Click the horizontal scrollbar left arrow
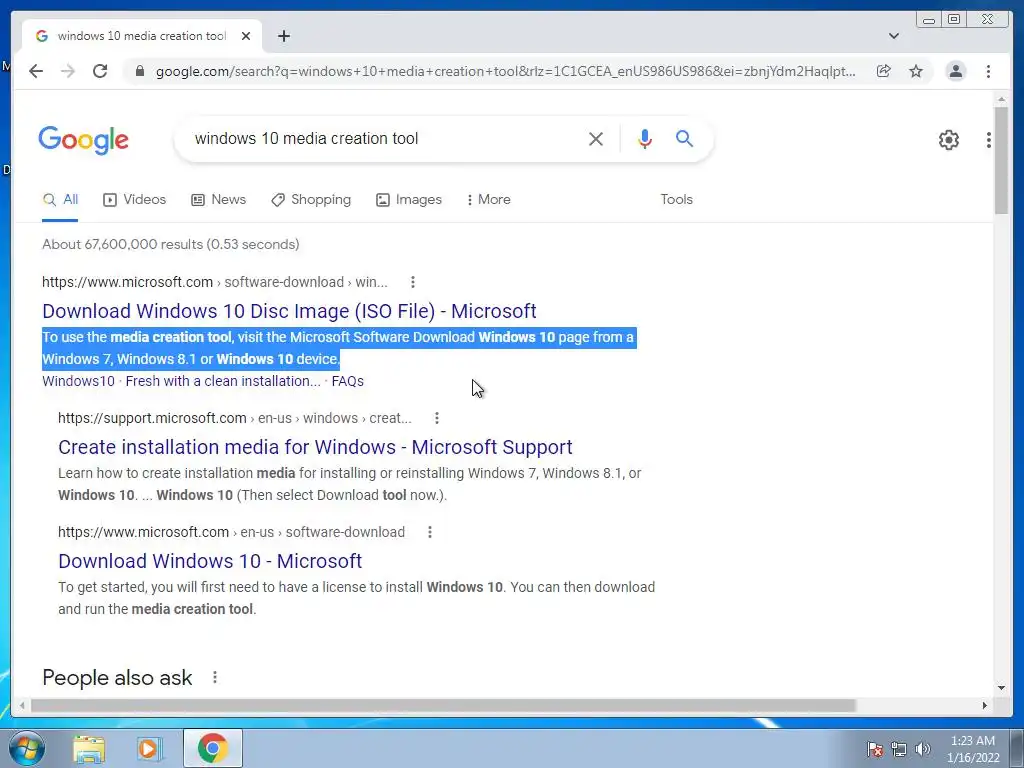The width and height of the screenshot is (1024, 768). pyautogui.click(x=23, y=706)
